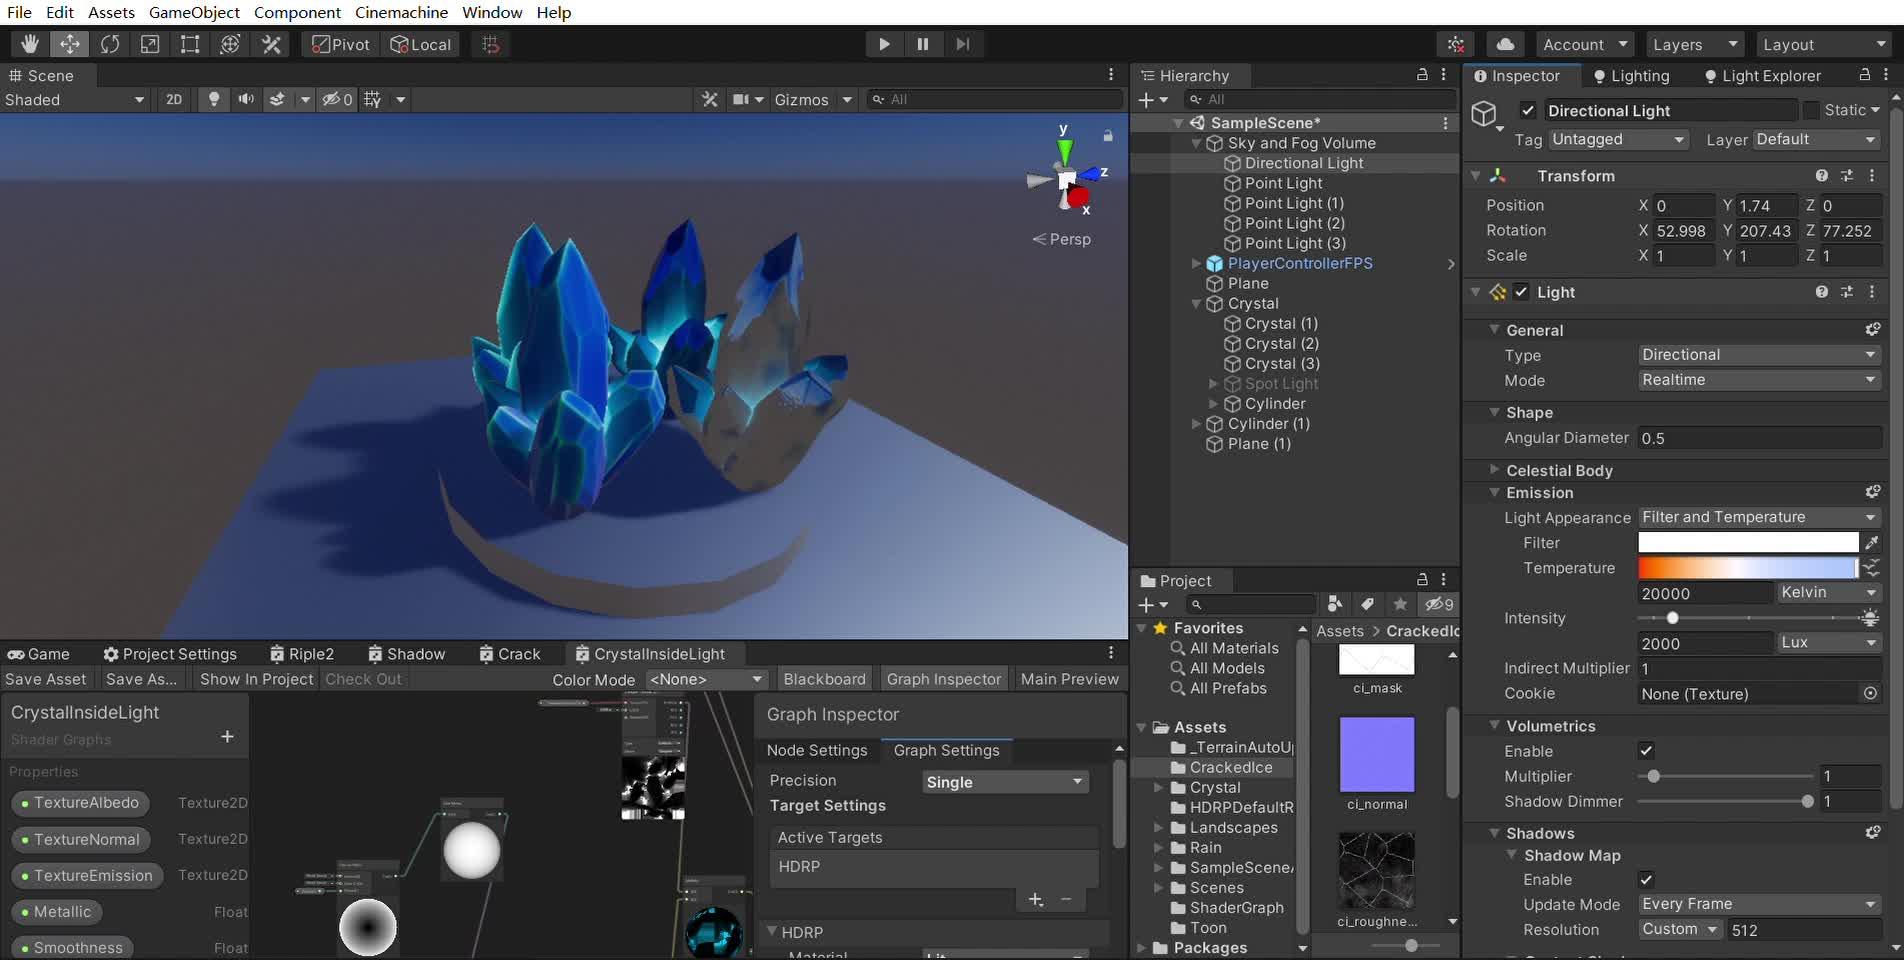Switch to the Light Explorer tab
This screenshot has width=1904, height=960.
pyautogui.click(x=1762, y=76)
